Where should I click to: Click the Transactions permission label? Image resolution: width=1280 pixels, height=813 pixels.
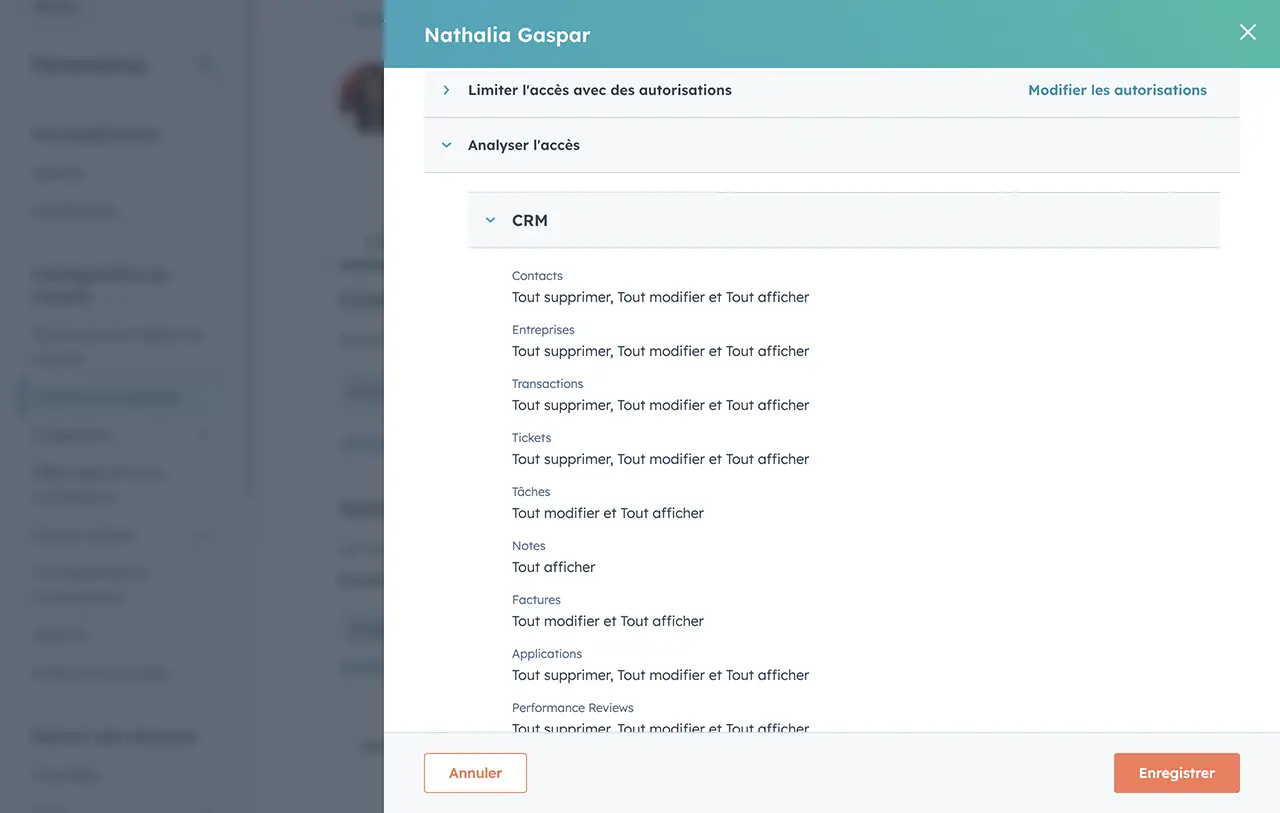click(x=547, y=384)
